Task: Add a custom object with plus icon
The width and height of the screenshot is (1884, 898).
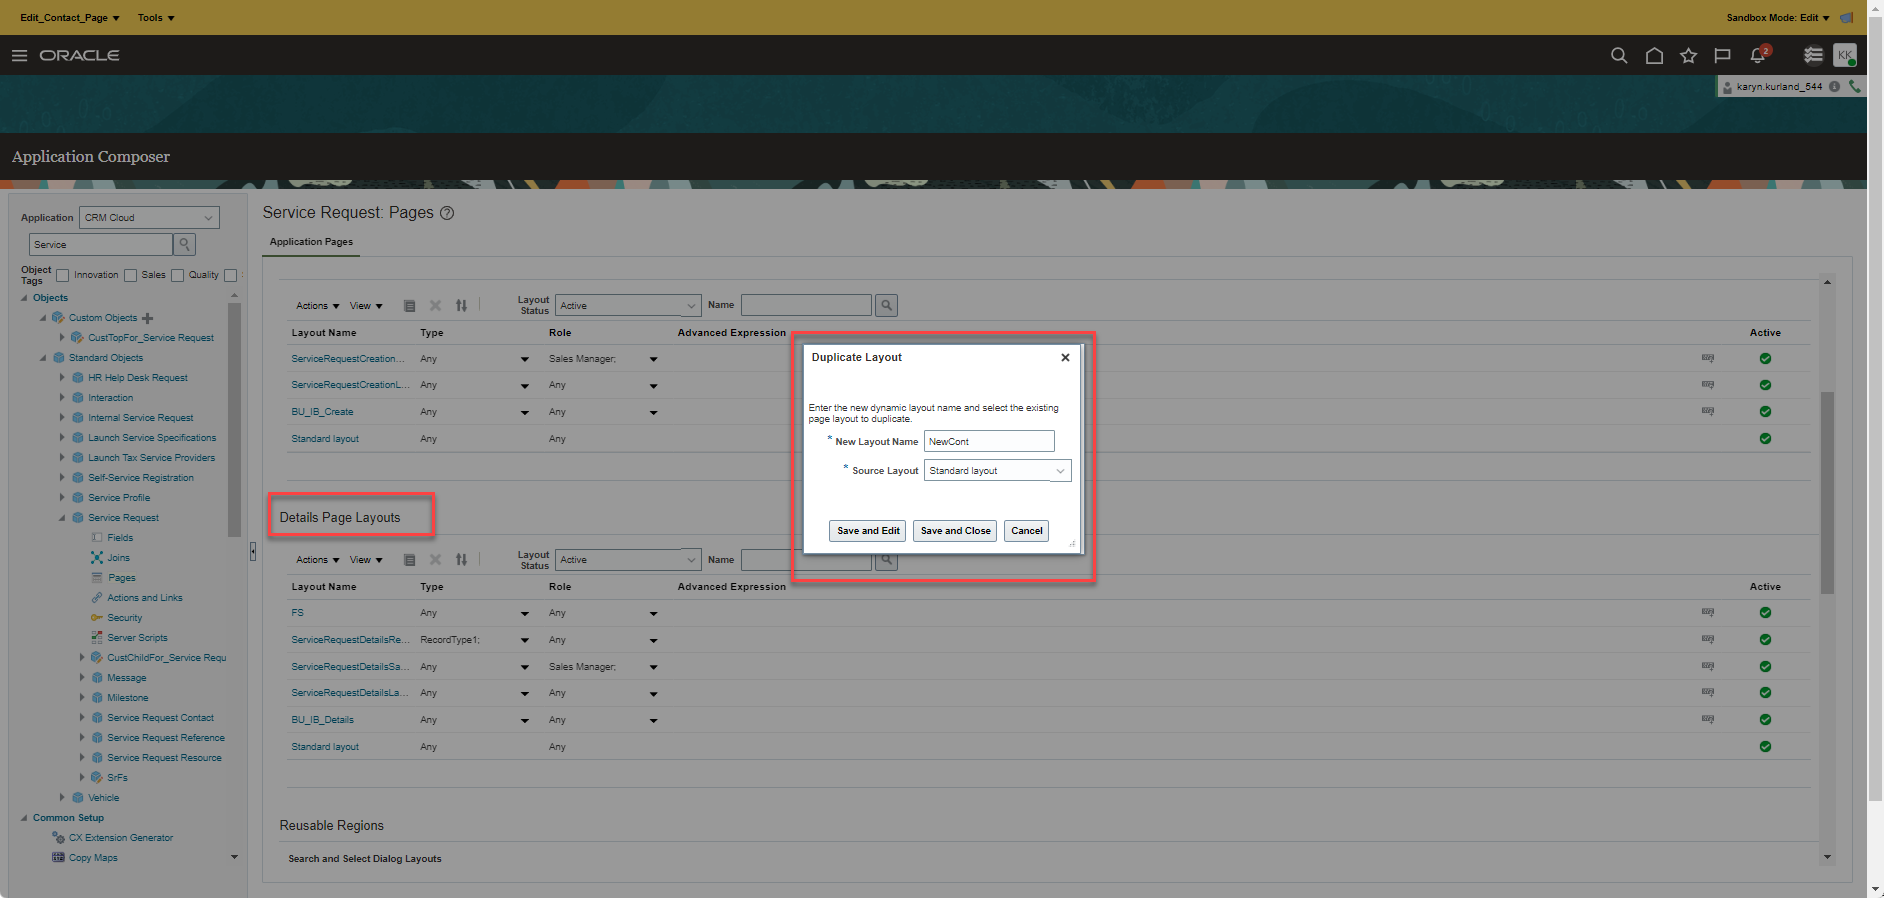Action: click(x=148, y=318)
